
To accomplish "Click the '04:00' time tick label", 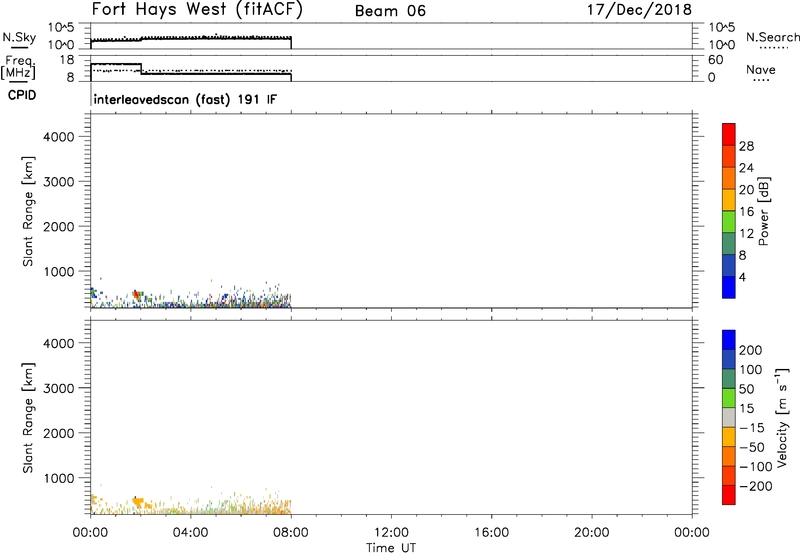I will click(x=190, y=533).
